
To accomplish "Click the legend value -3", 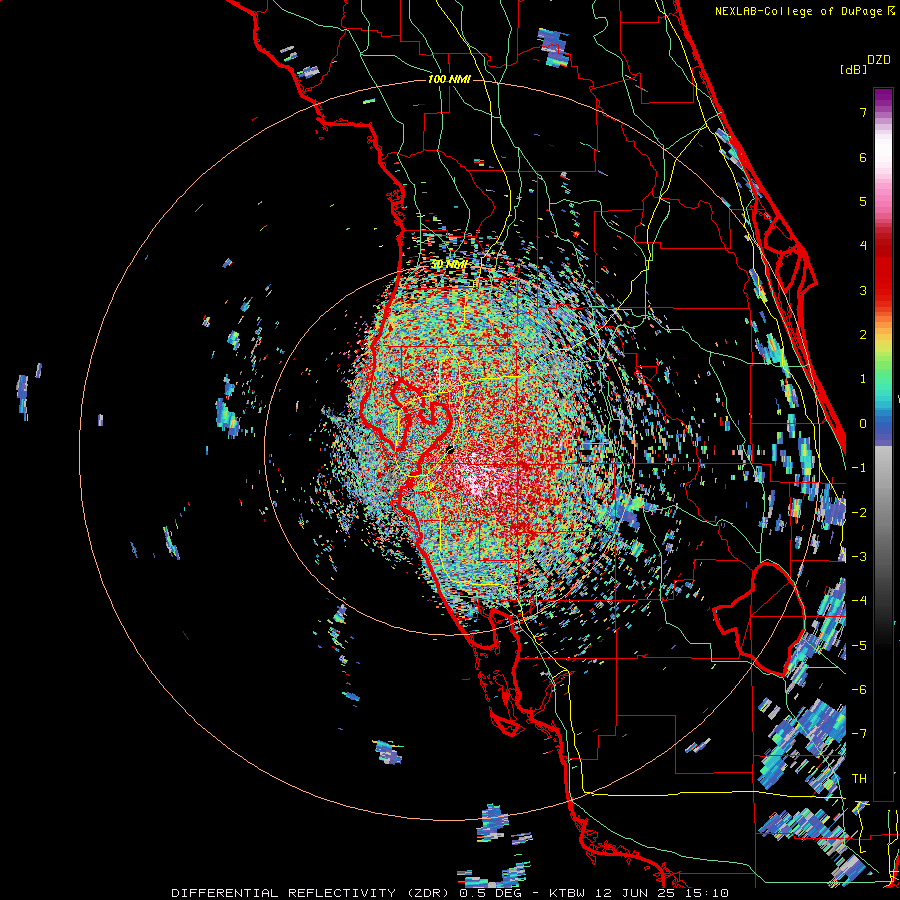I will 859,556.
